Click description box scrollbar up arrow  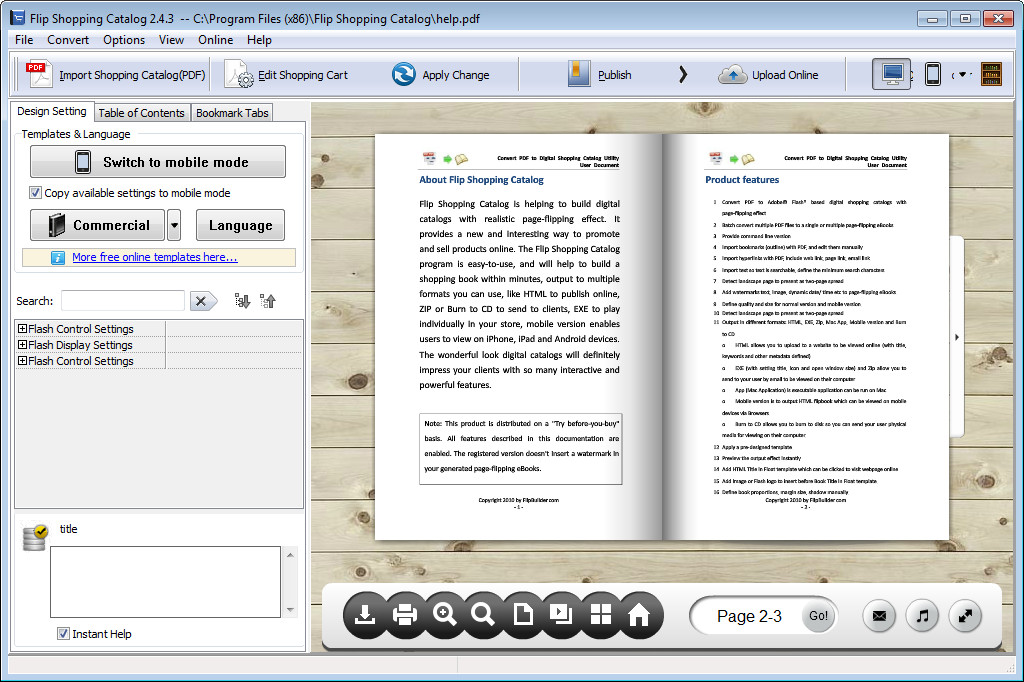tap(290, 555)
